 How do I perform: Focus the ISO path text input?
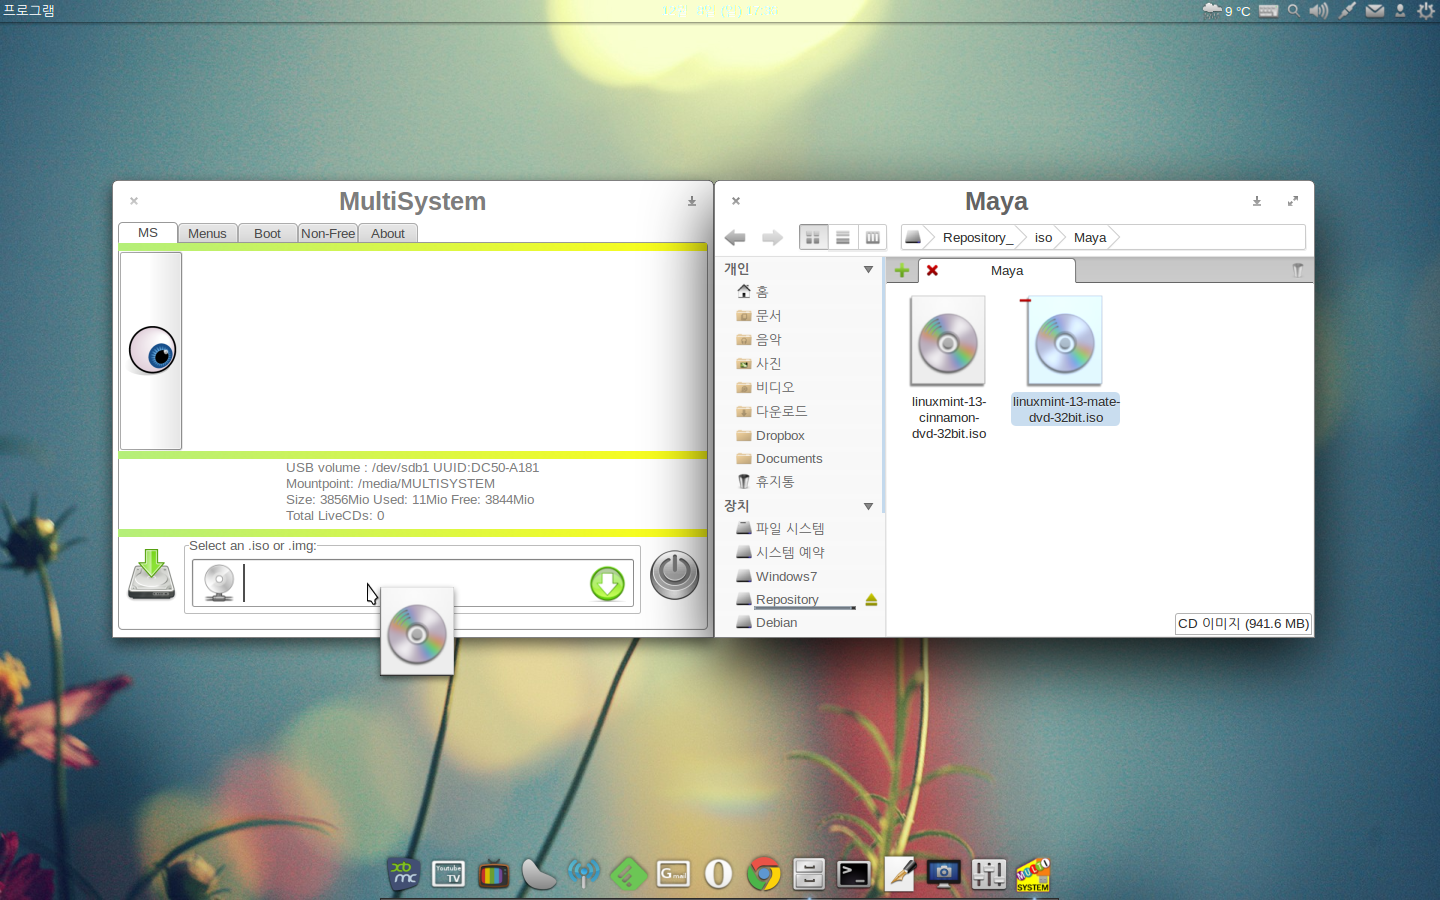415,583
